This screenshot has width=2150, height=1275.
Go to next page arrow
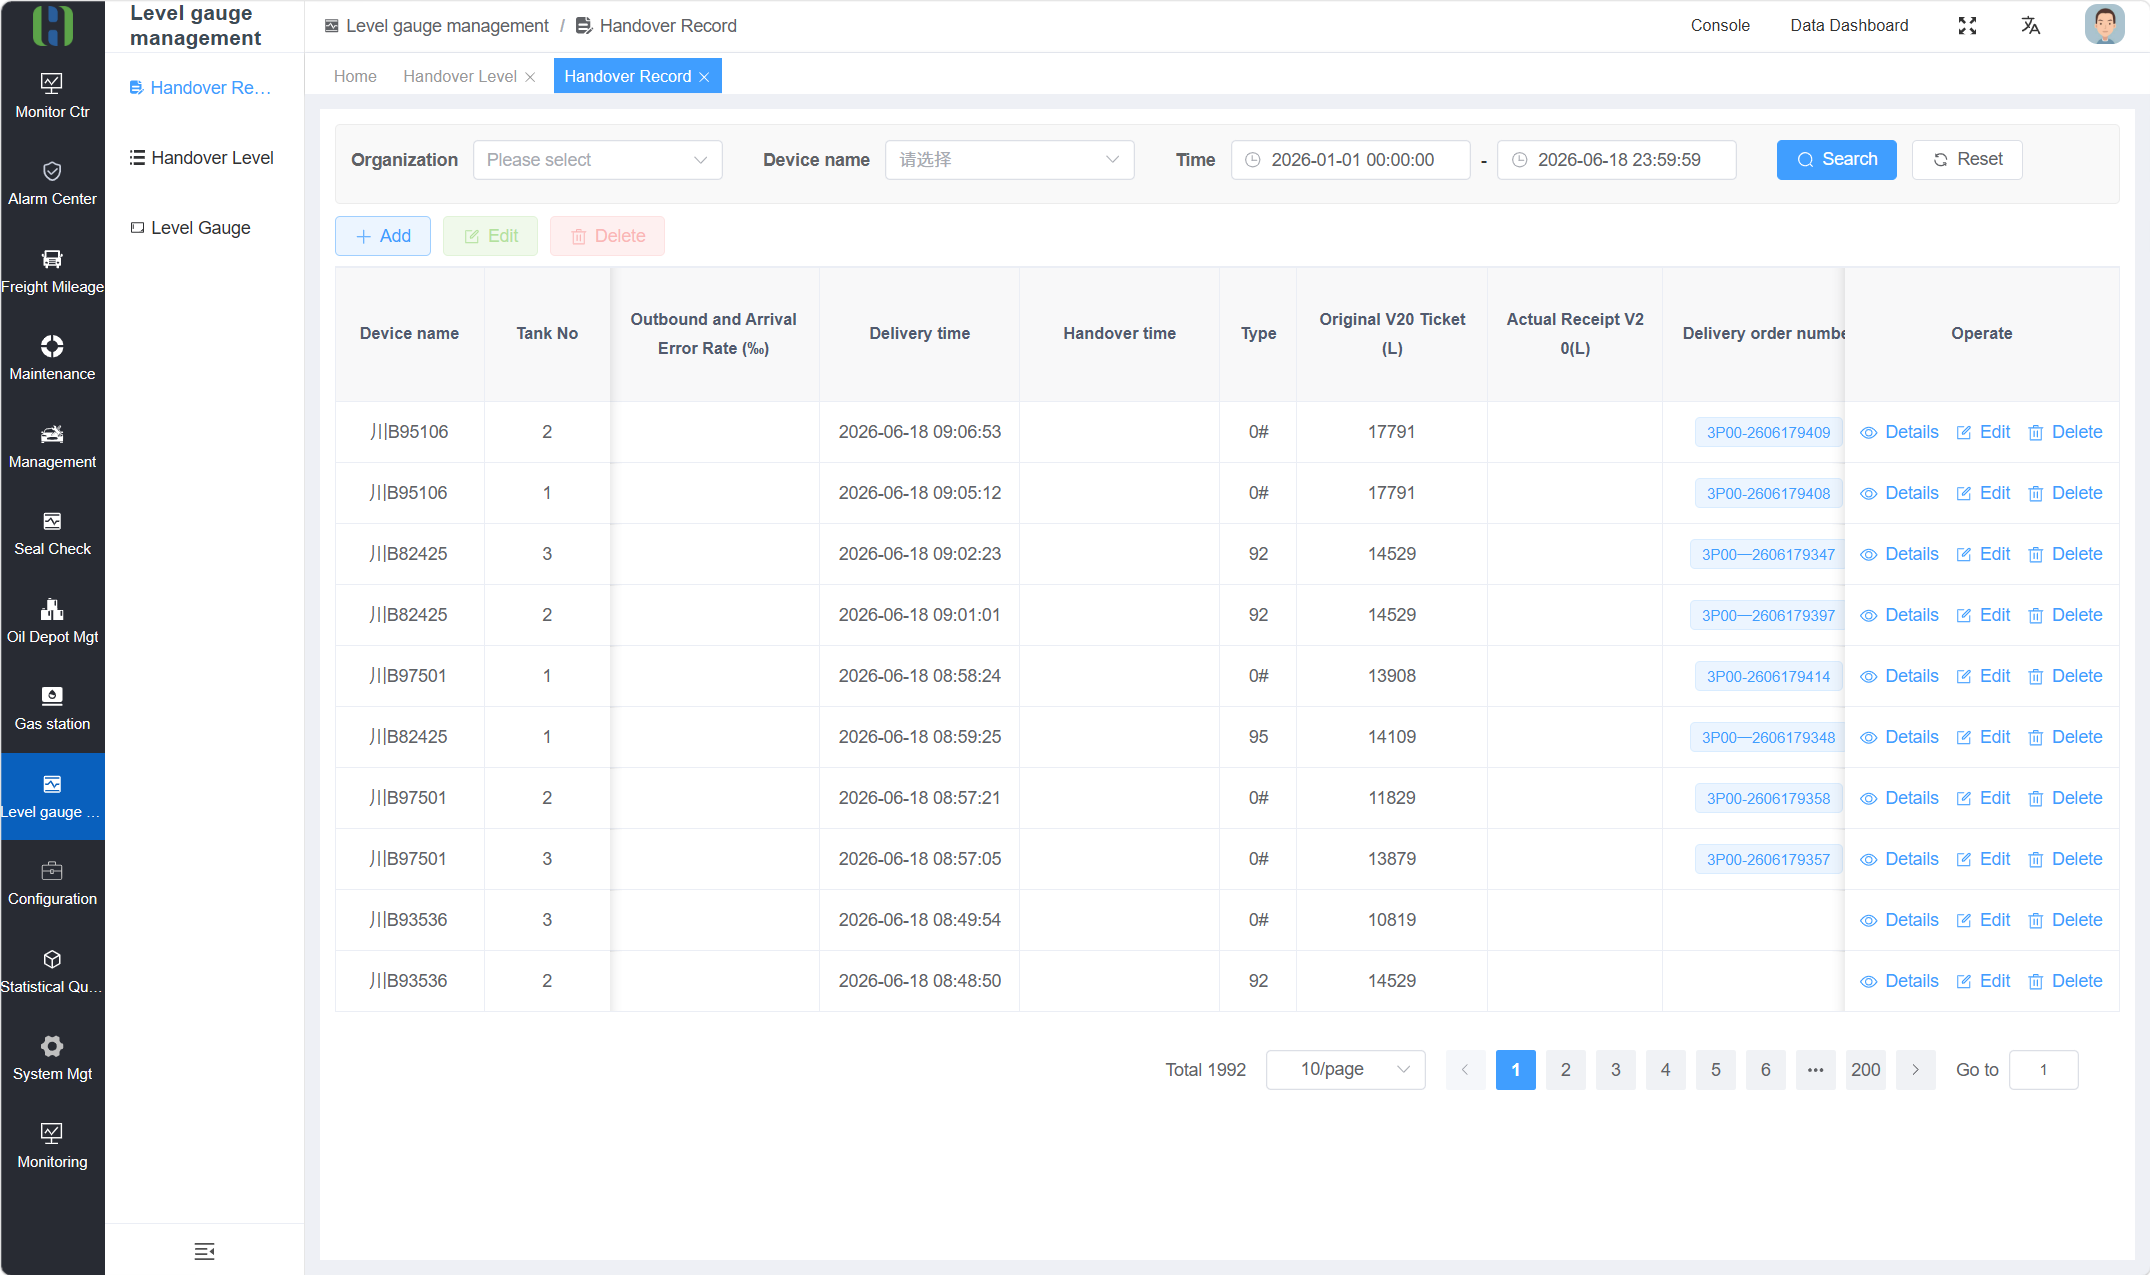pos(1915,1070)
